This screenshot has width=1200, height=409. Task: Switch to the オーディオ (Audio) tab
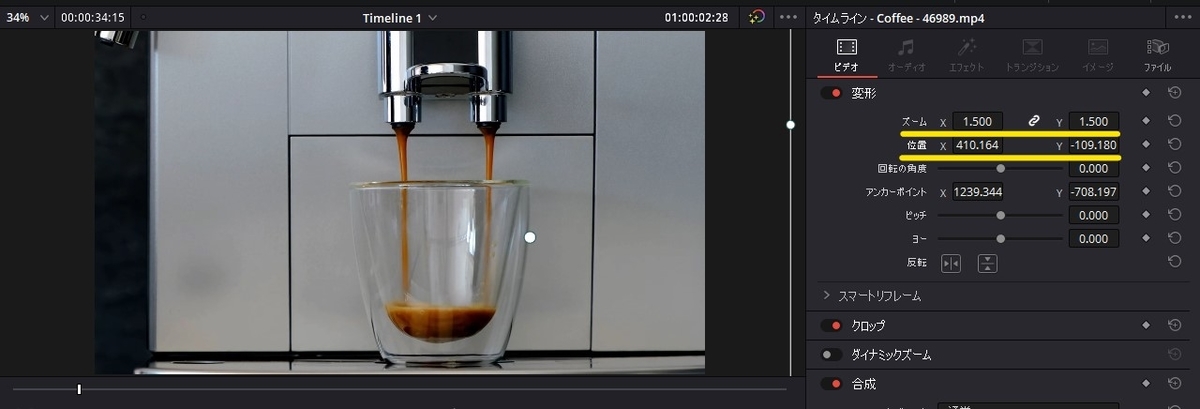coord(907,54)
